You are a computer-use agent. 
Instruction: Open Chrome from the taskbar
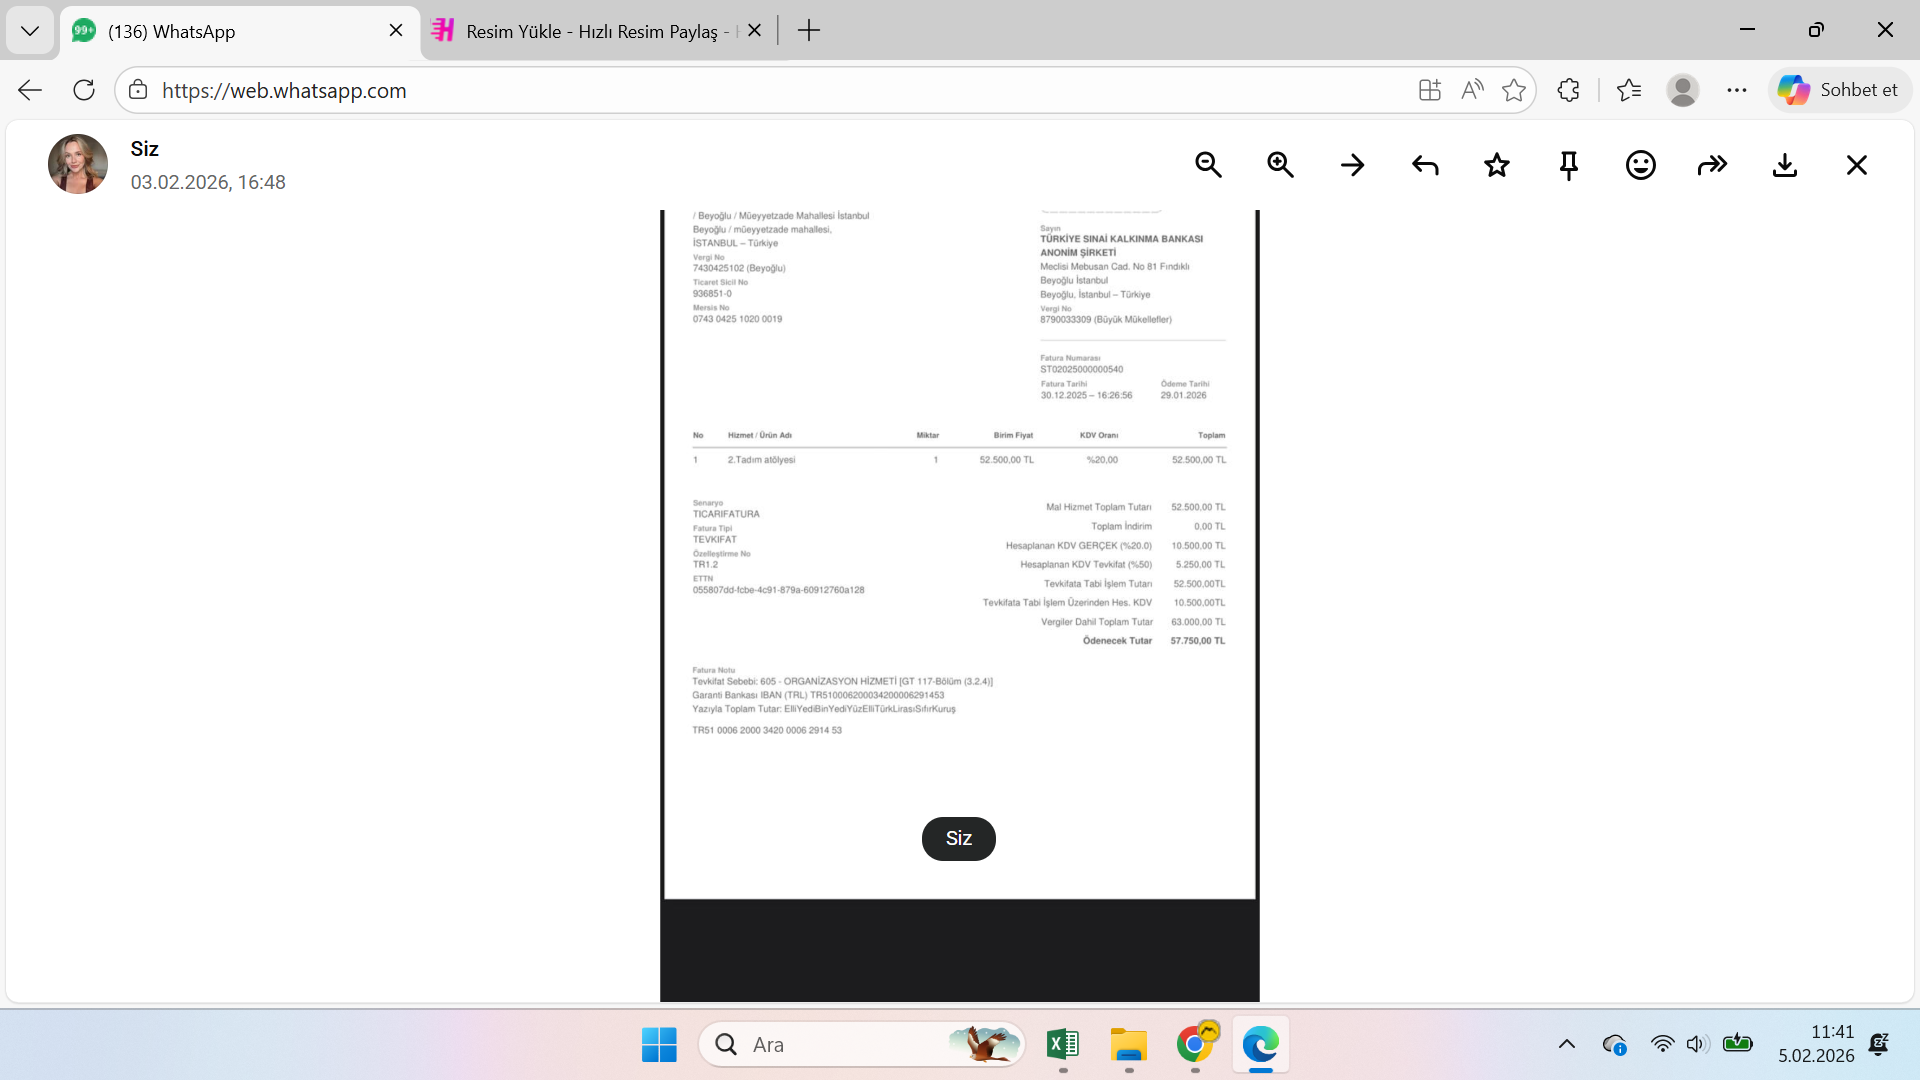pos(1195,1045)
